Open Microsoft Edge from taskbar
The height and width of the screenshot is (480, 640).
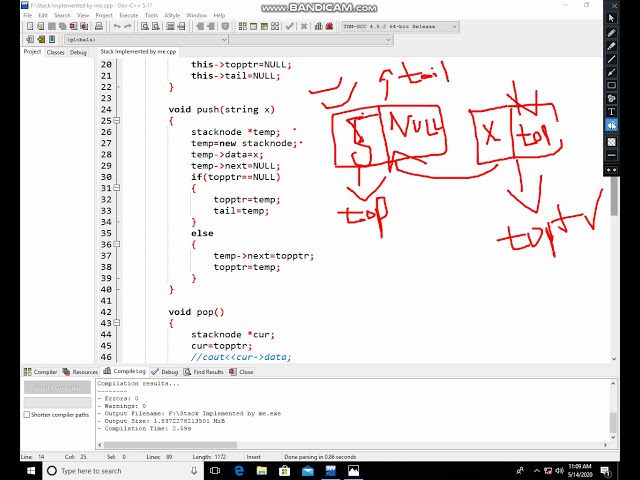(x=239, y=471)
